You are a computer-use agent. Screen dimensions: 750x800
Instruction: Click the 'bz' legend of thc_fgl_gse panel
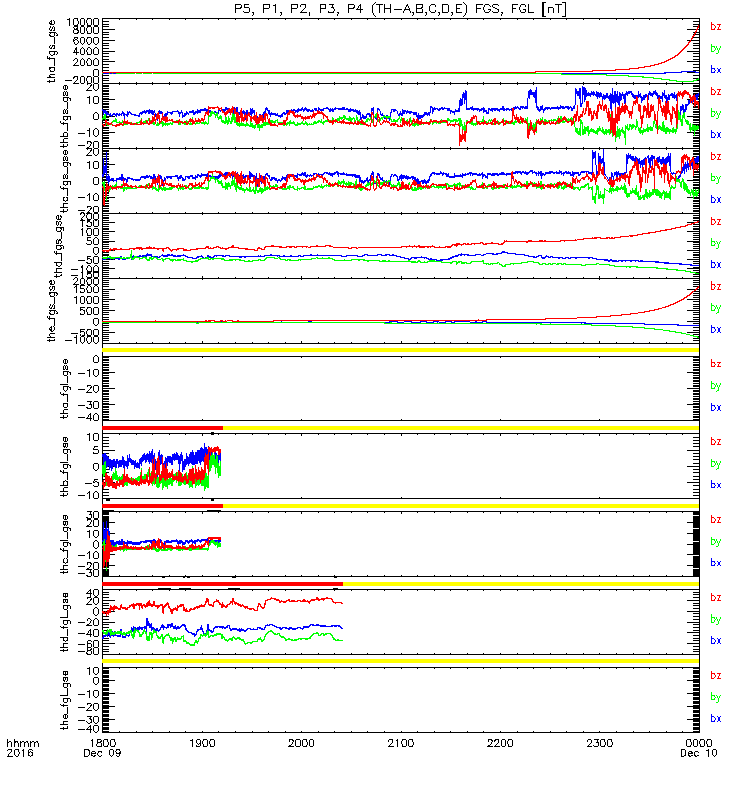(716, 520)
